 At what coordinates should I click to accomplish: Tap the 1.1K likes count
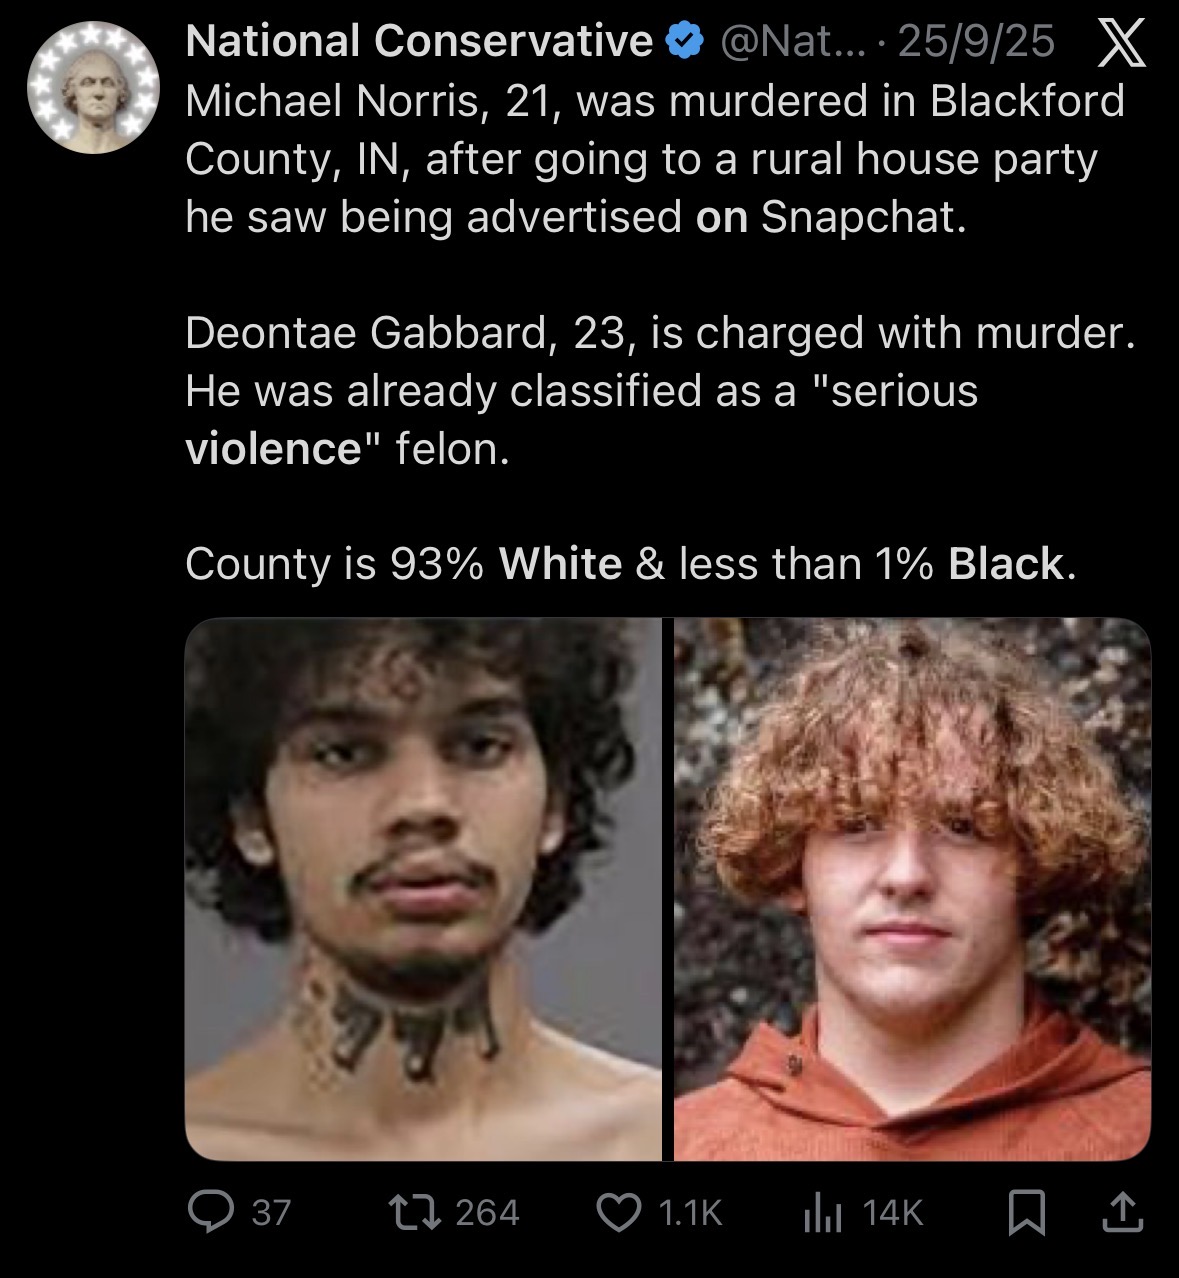click(689, 1213)
